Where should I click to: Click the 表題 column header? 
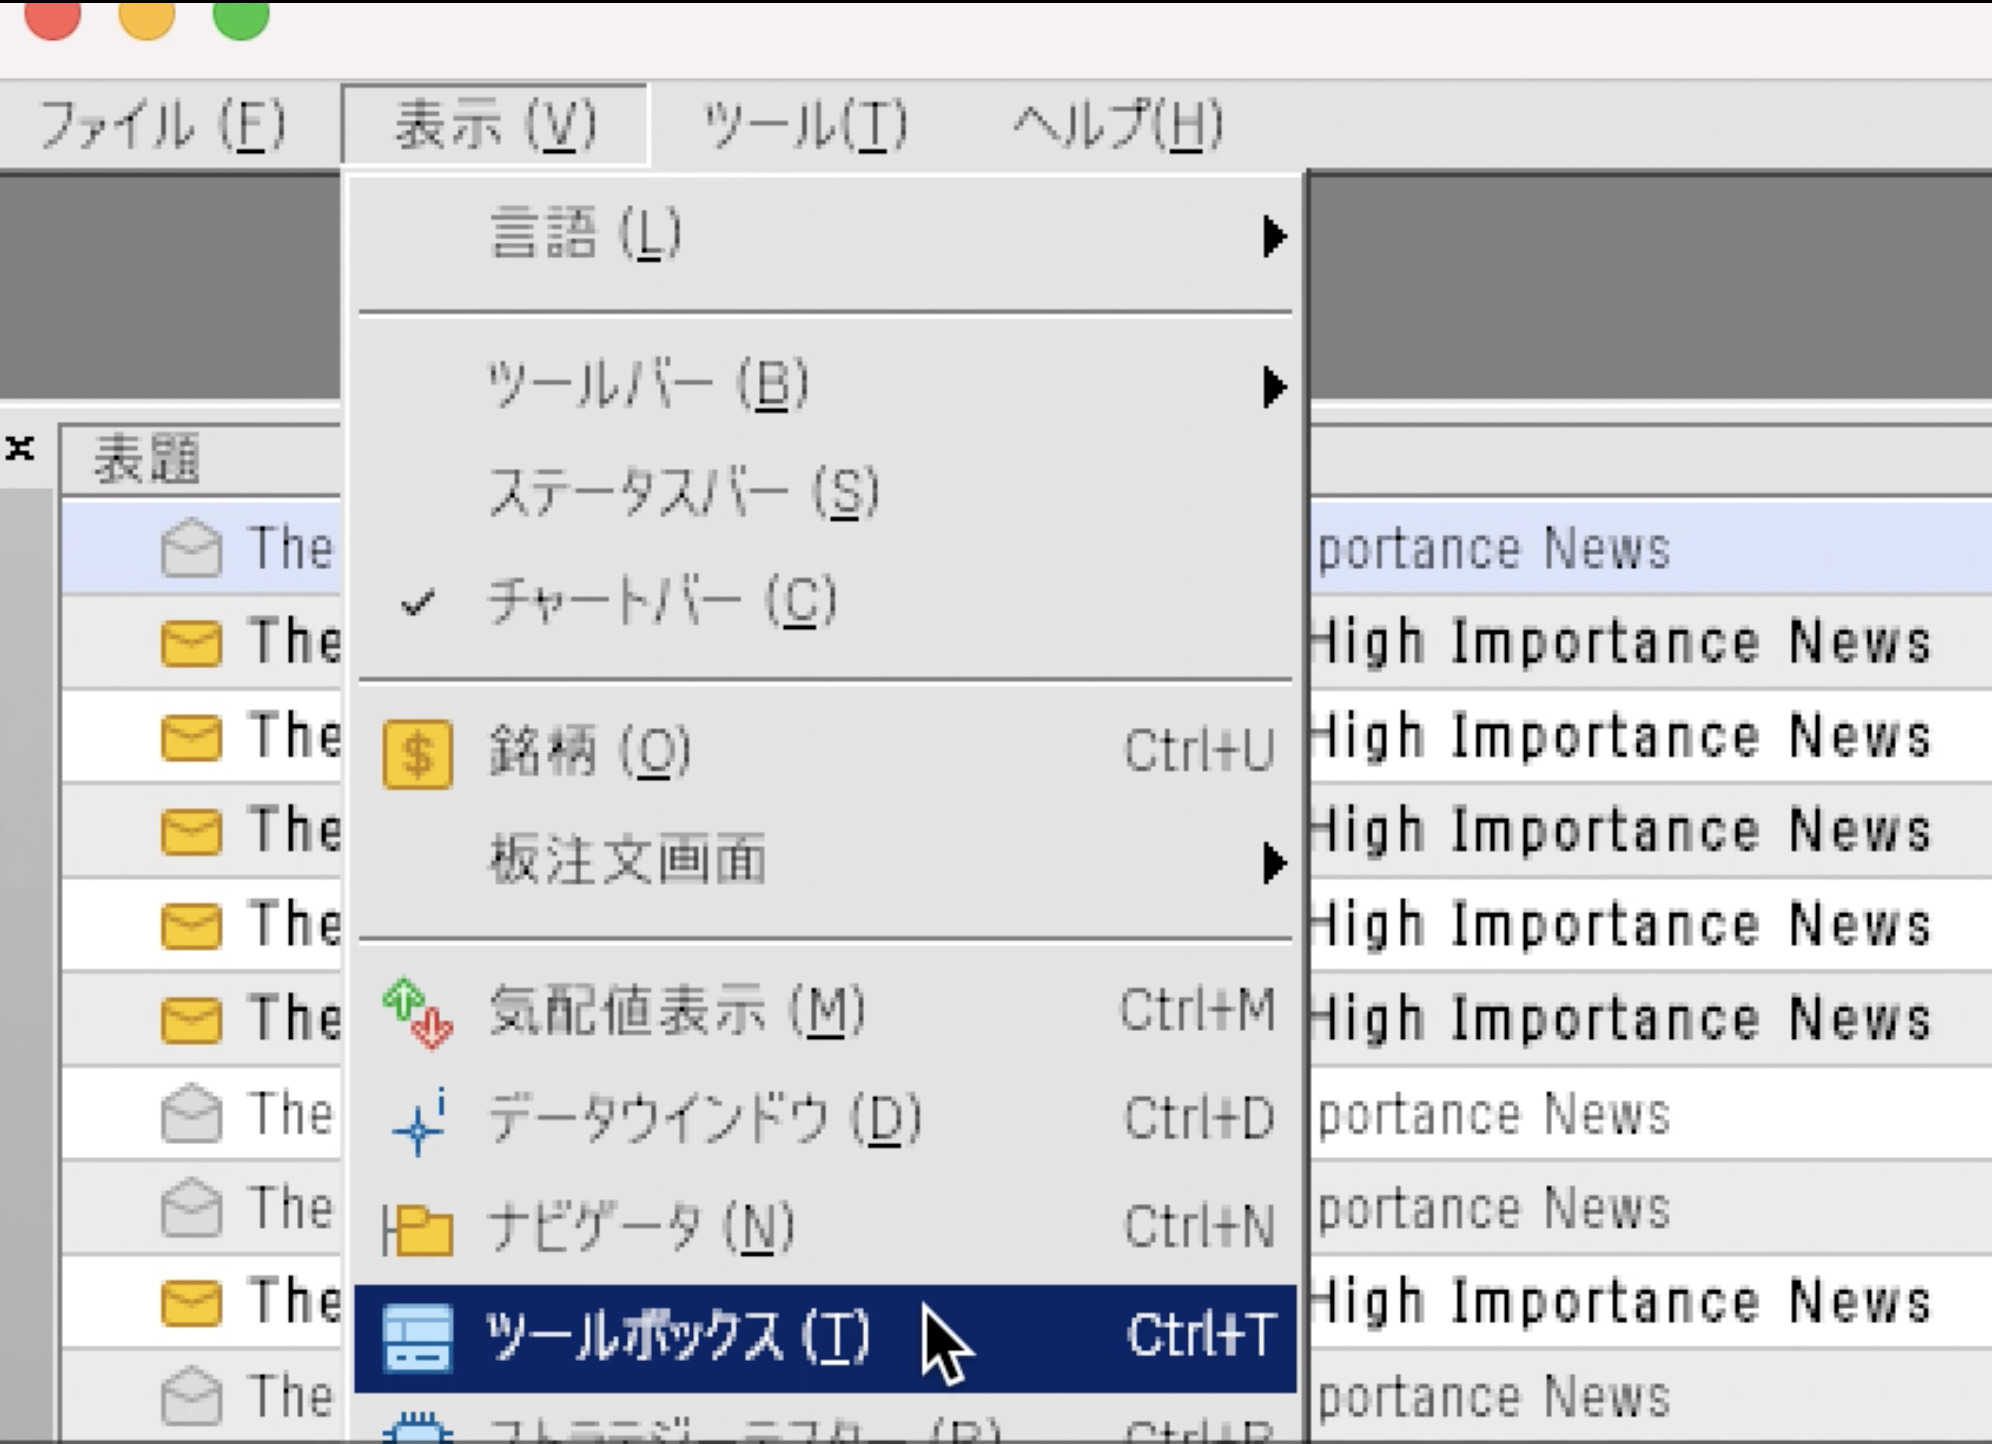(x=148, y=460)
